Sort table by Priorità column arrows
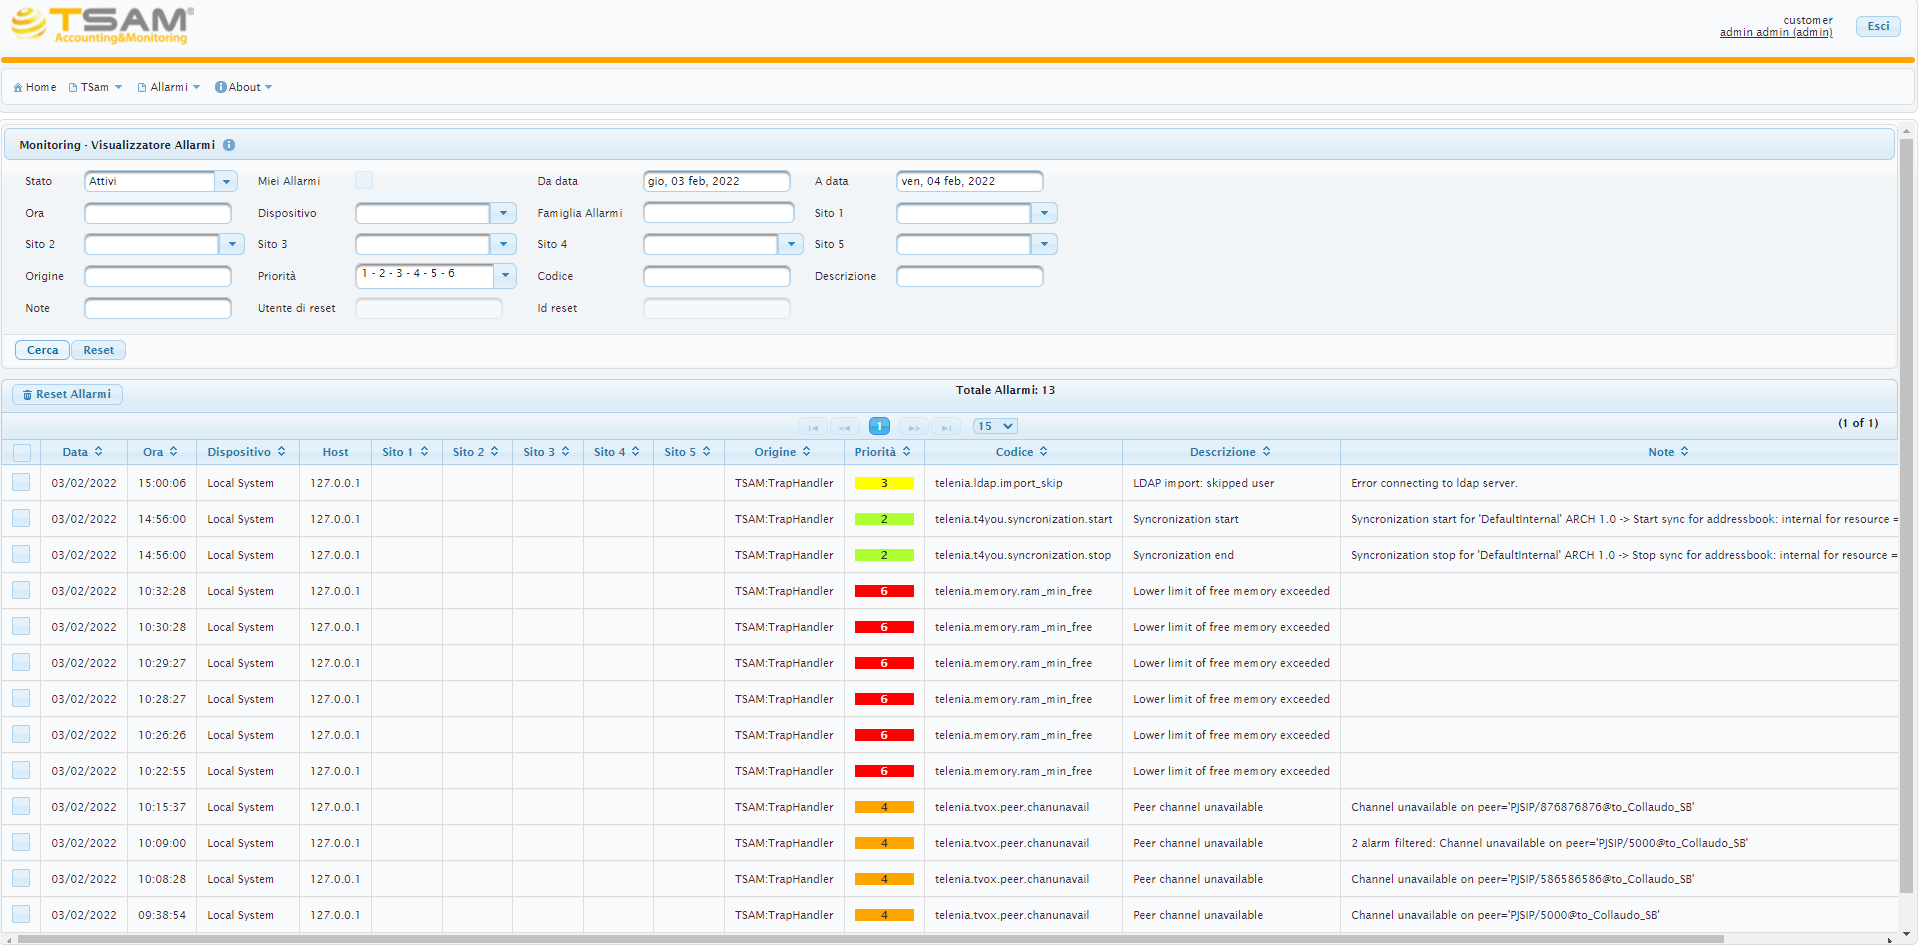The image size is (1918, 945). (x=906, y=452)
